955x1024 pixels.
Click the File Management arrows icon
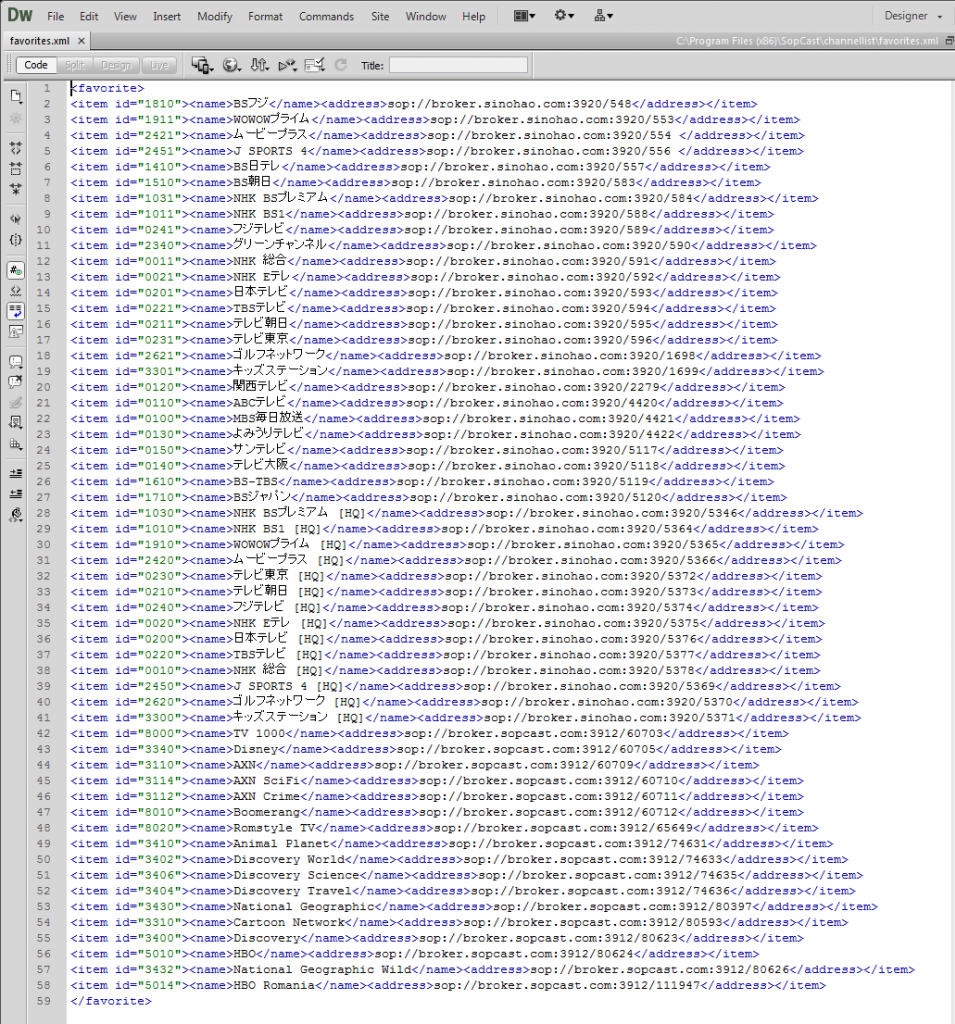pos(259,65)
